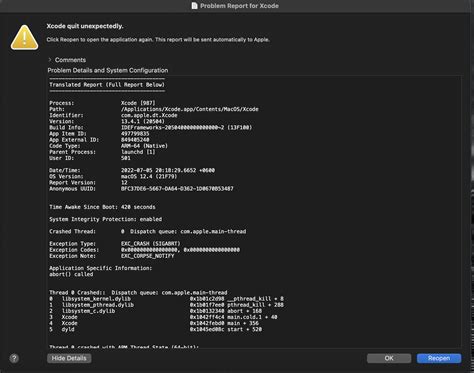The width and height of the screenshot is (474, 373).
Task: Select the libsystem_c.dylib abort frame
Action: click(x=156, y=311)
